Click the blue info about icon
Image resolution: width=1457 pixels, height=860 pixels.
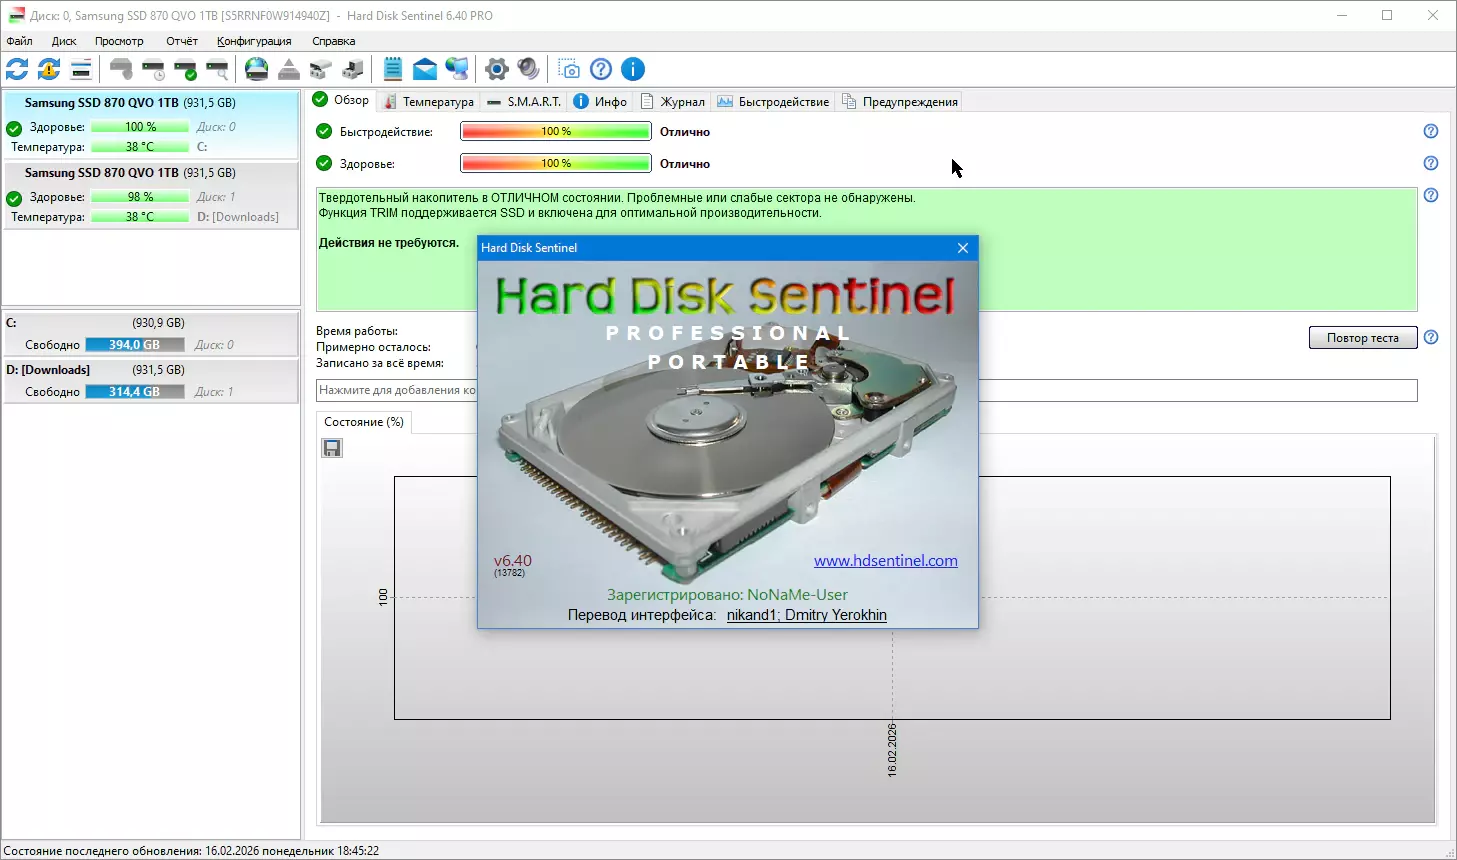tap(633, 69)
